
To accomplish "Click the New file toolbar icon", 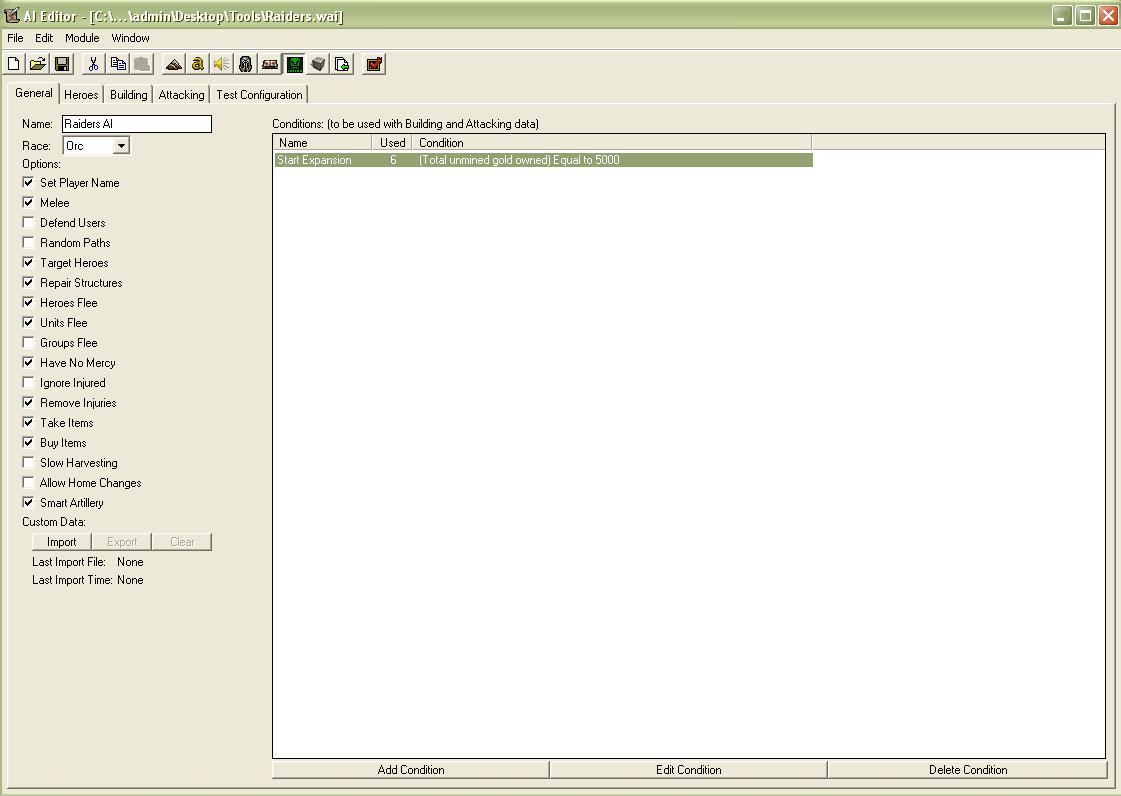I will point(14,64).
